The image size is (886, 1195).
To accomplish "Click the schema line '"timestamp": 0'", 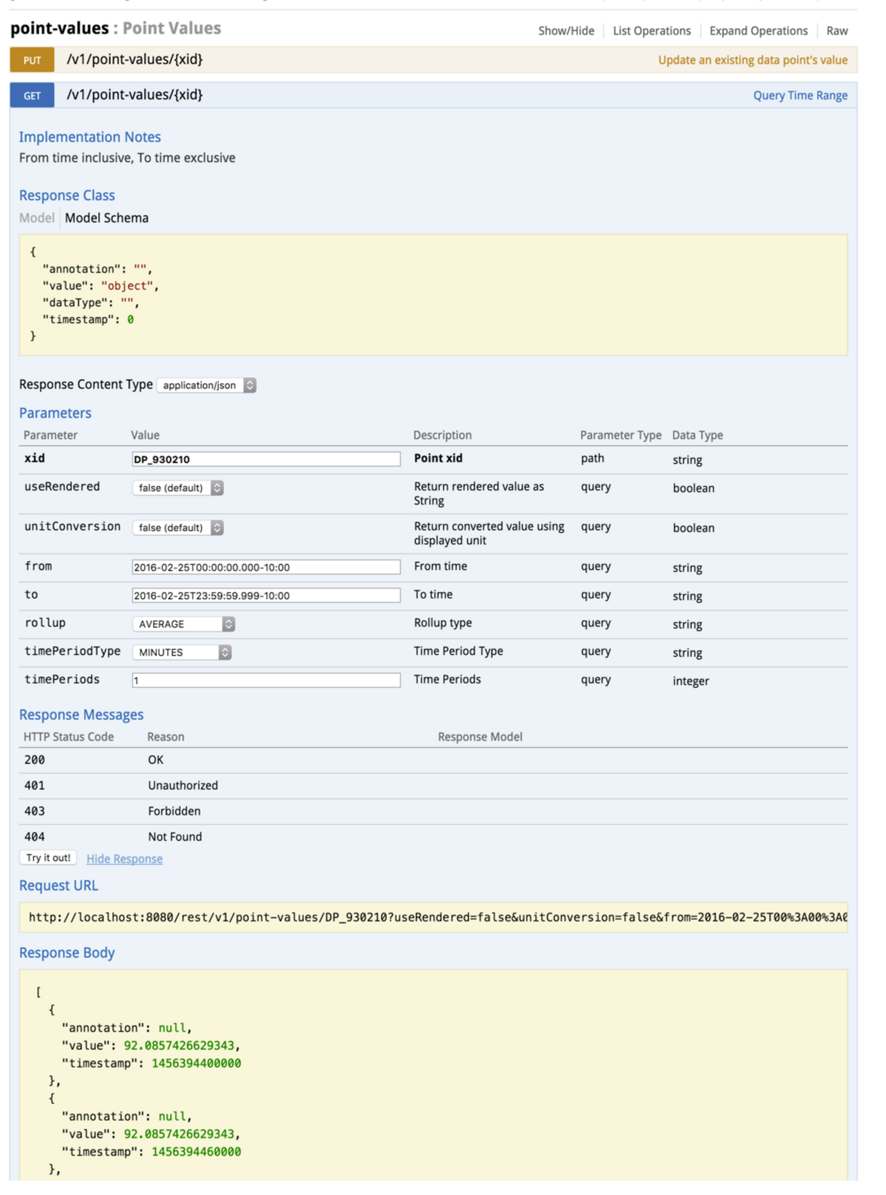I will coord(88,319).
